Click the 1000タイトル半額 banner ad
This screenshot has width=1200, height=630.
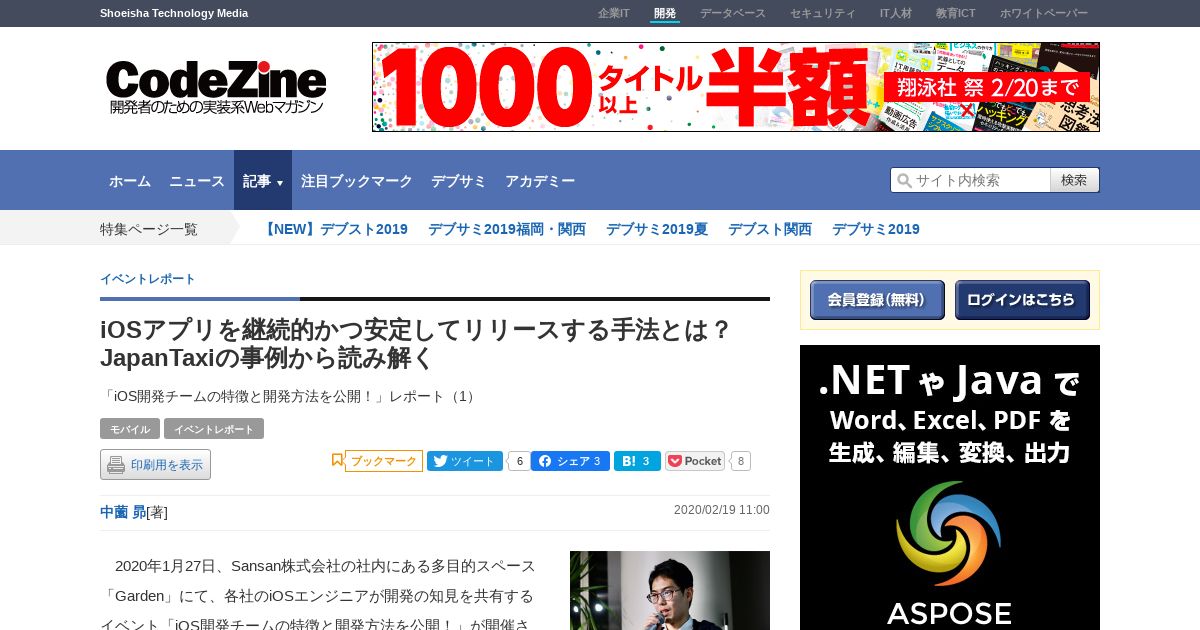pyautogui.click(x=736, y=87)
